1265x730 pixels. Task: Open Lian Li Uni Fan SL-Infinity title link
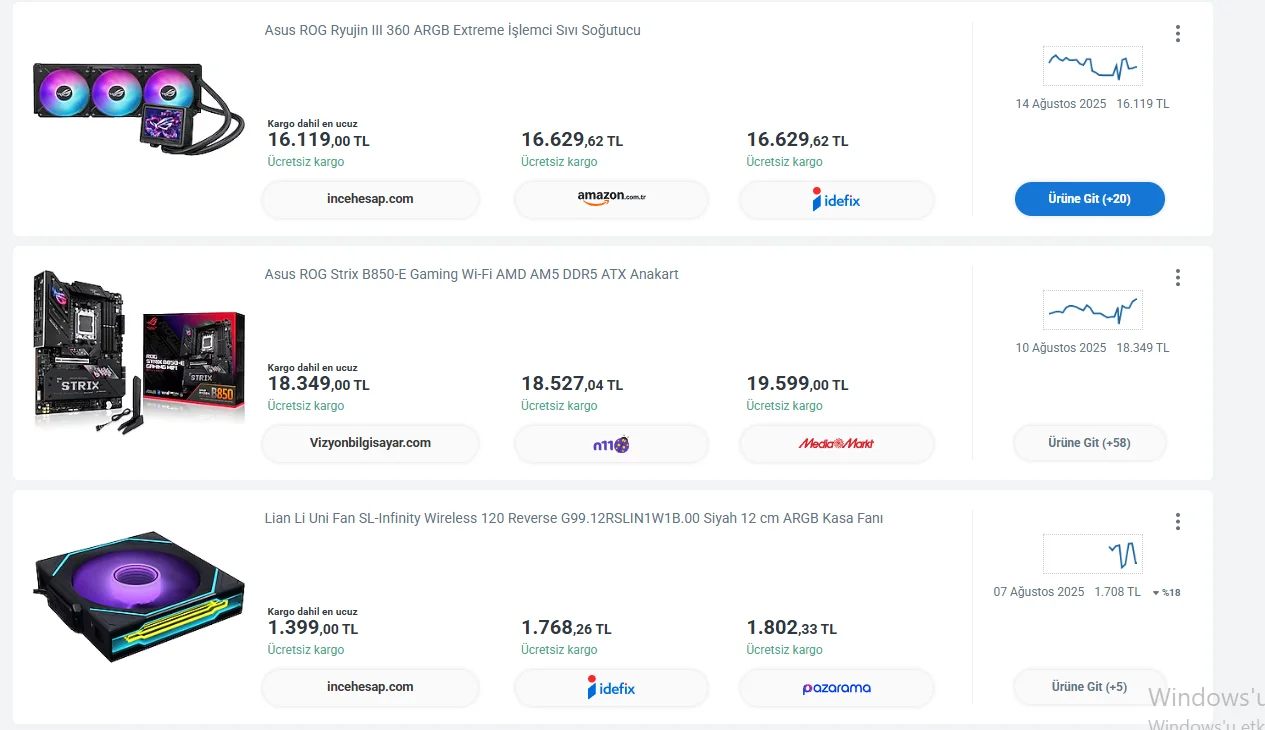[573, 519]
